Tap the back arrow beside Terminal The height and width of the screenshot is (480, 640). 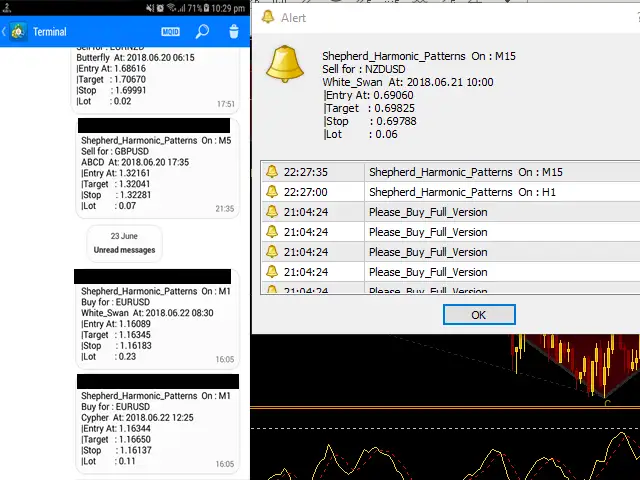5,32
